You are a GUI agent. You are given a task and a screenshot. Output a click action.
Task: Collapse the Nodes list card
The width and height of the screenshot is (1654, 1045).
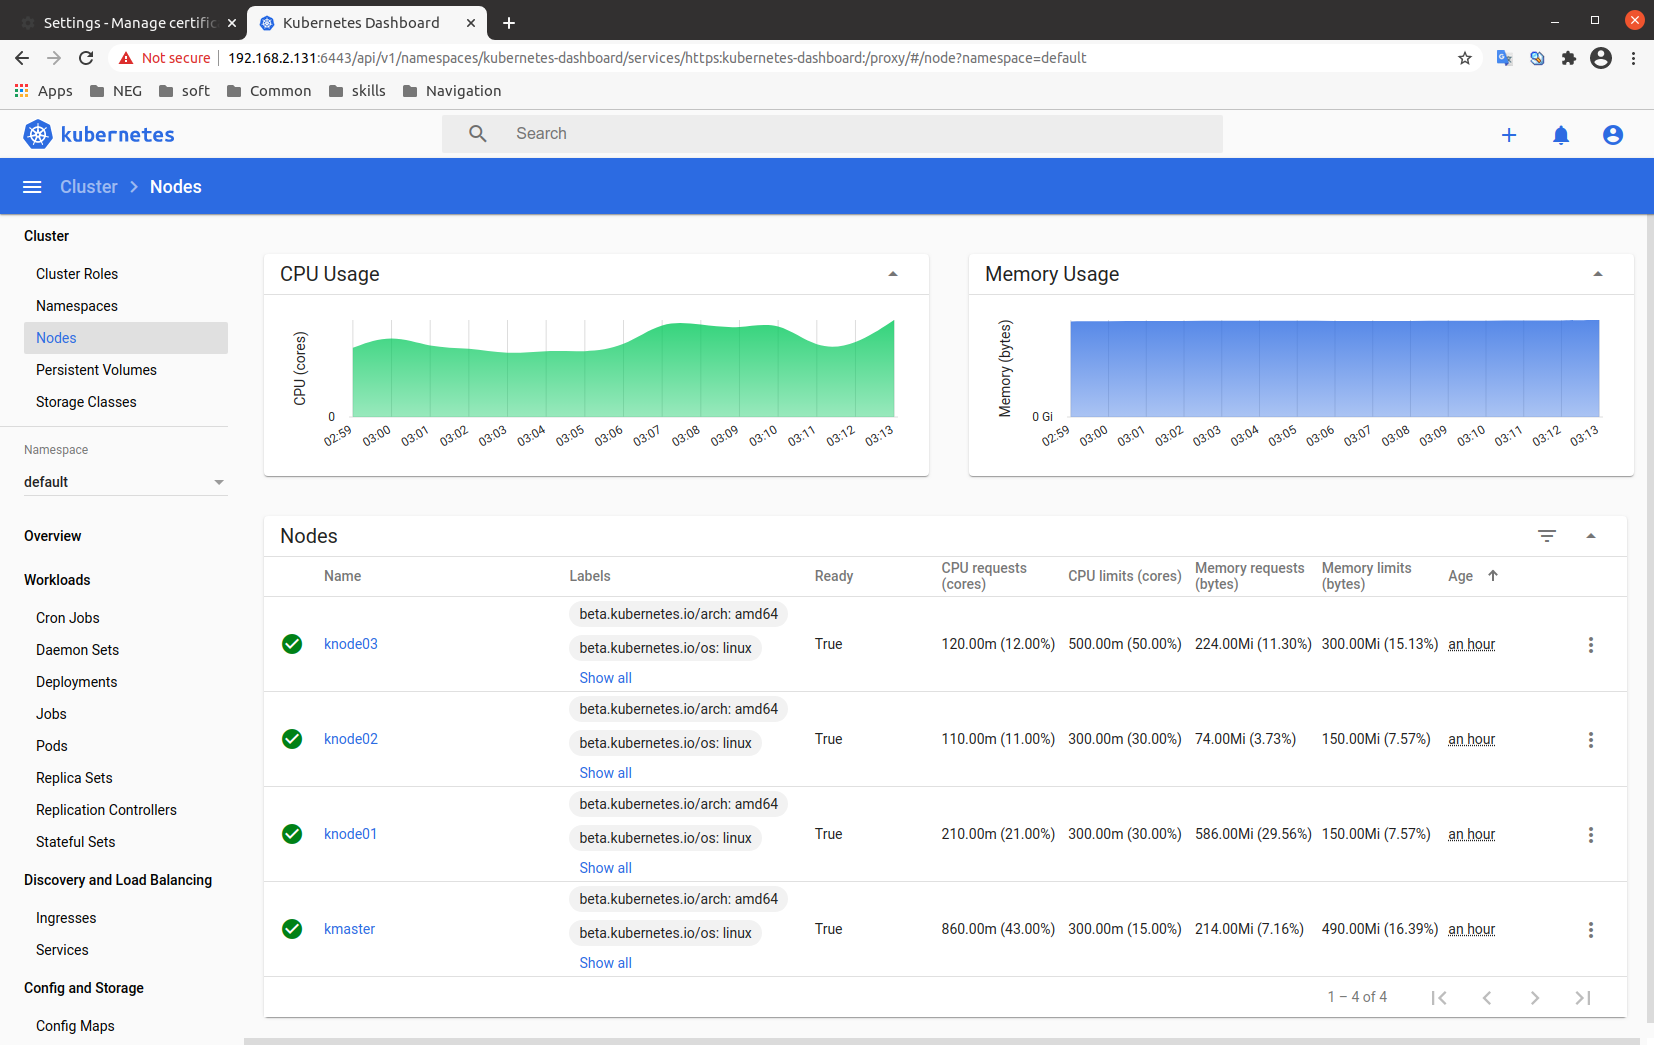(x=1591, y=536)
